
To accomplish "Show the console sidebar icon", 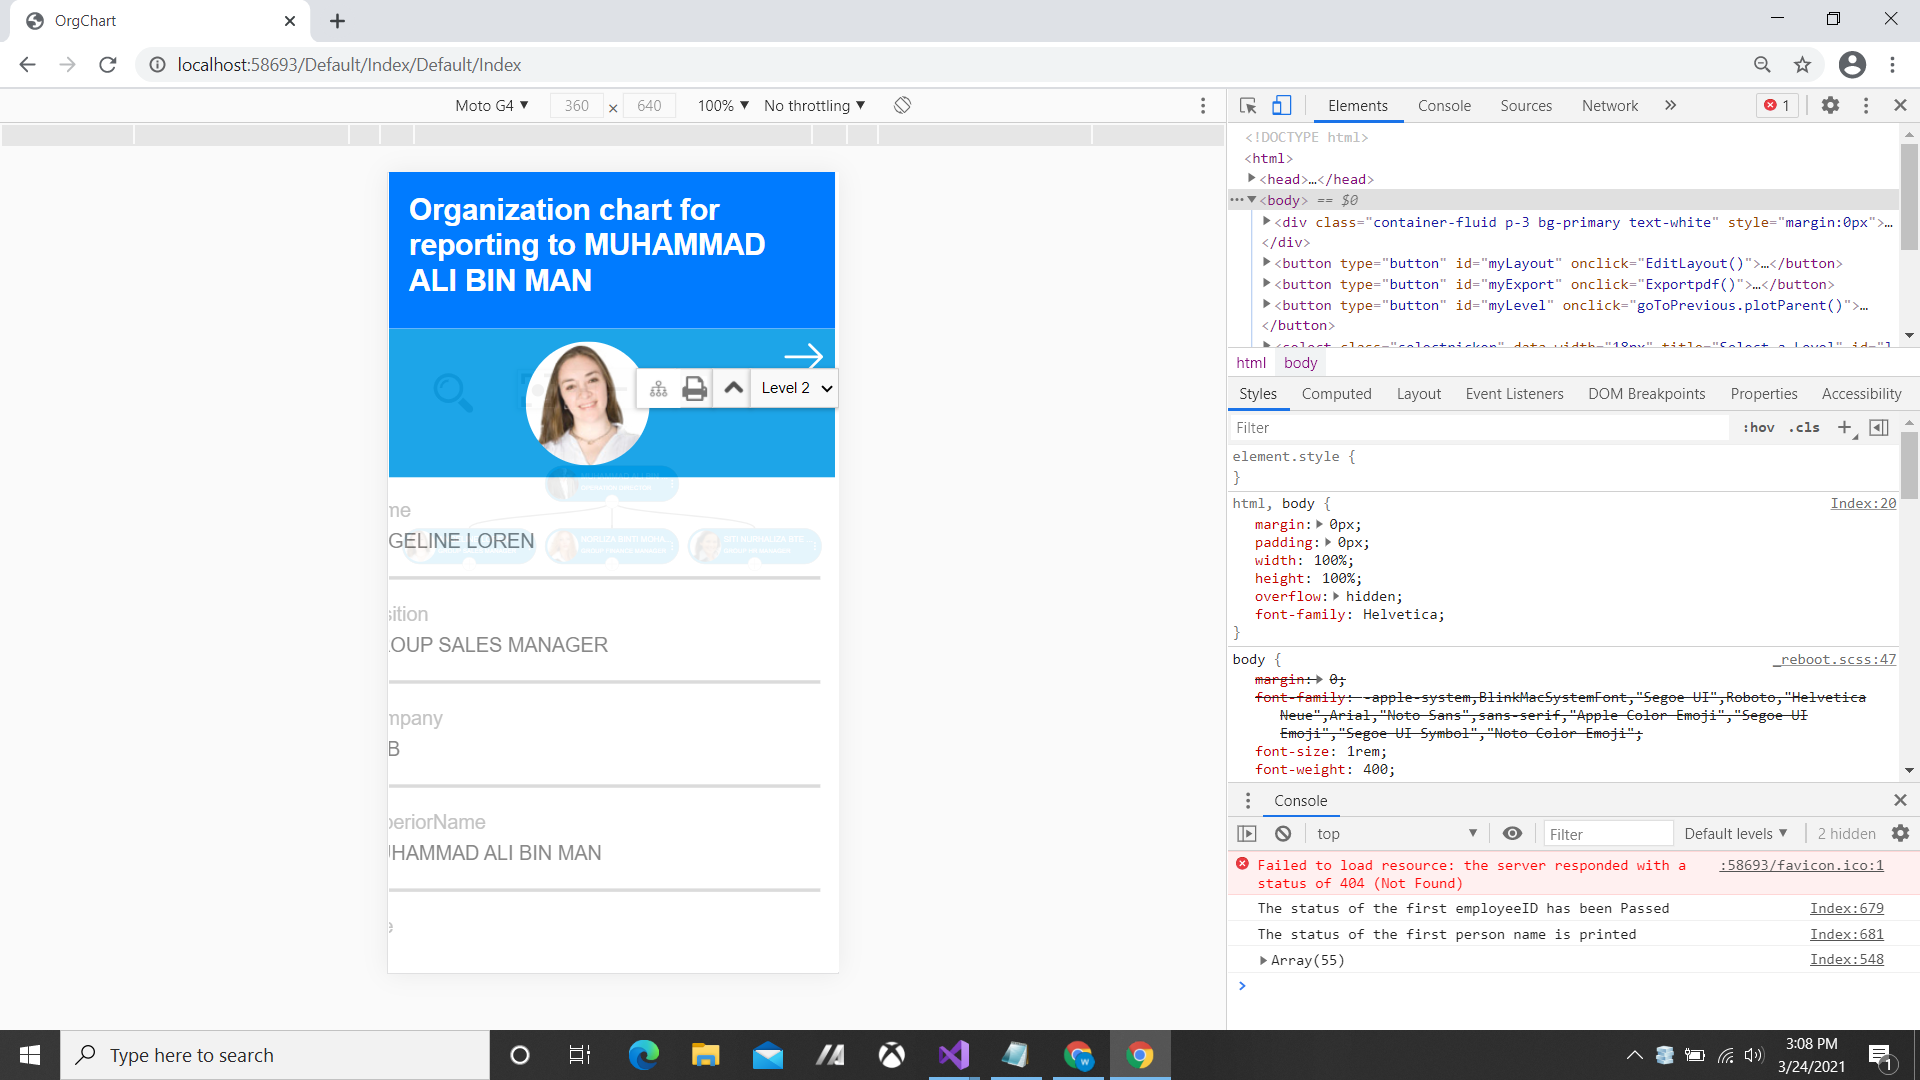I will point(1247,833).
